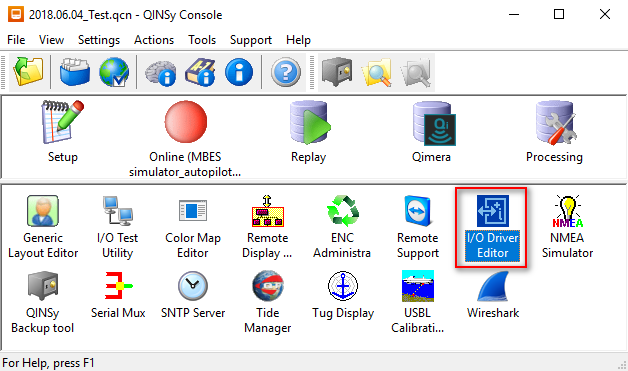Open the Settings menu

(99, 40)
